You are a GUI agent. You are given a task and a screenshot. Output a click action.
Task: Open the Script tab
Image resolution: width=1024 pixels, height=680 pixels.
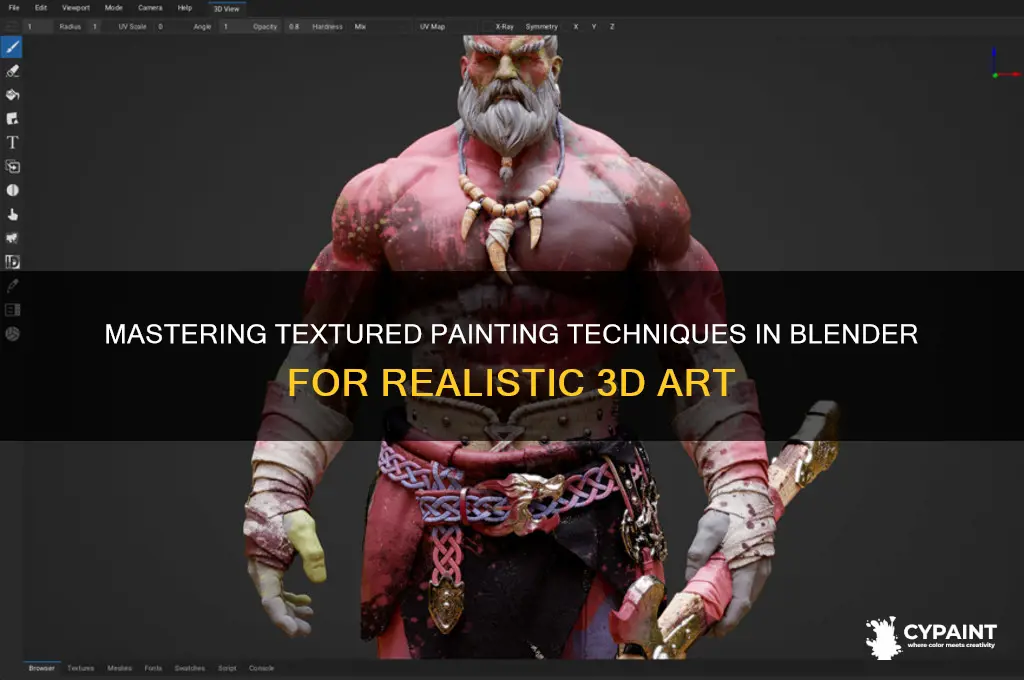(x=227, y=668)
